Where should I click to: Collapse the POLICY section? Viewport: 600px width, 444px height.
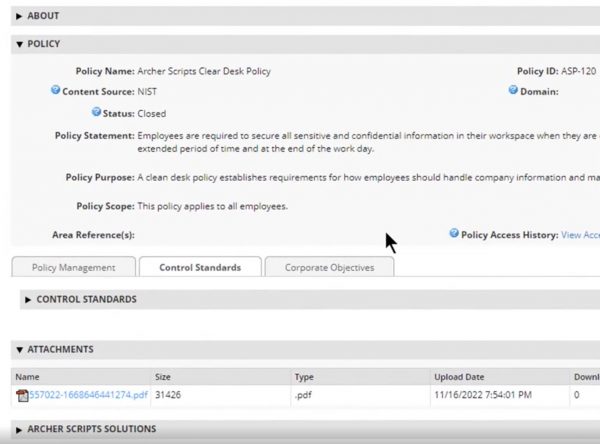(20, 44)
